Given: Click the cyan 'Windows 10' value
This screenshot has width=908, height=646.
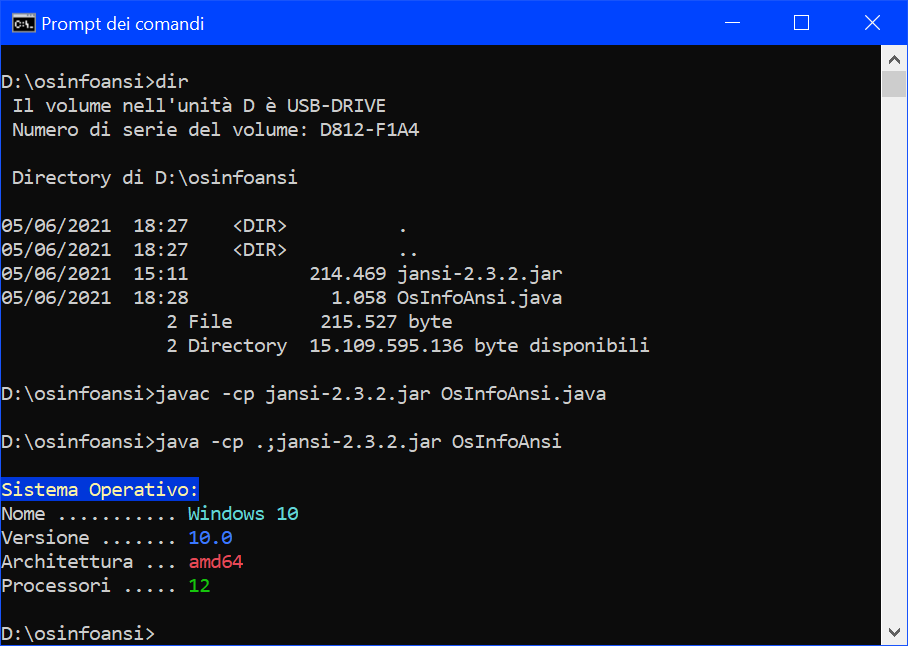Looking at the screenshot, I should 243,513.
